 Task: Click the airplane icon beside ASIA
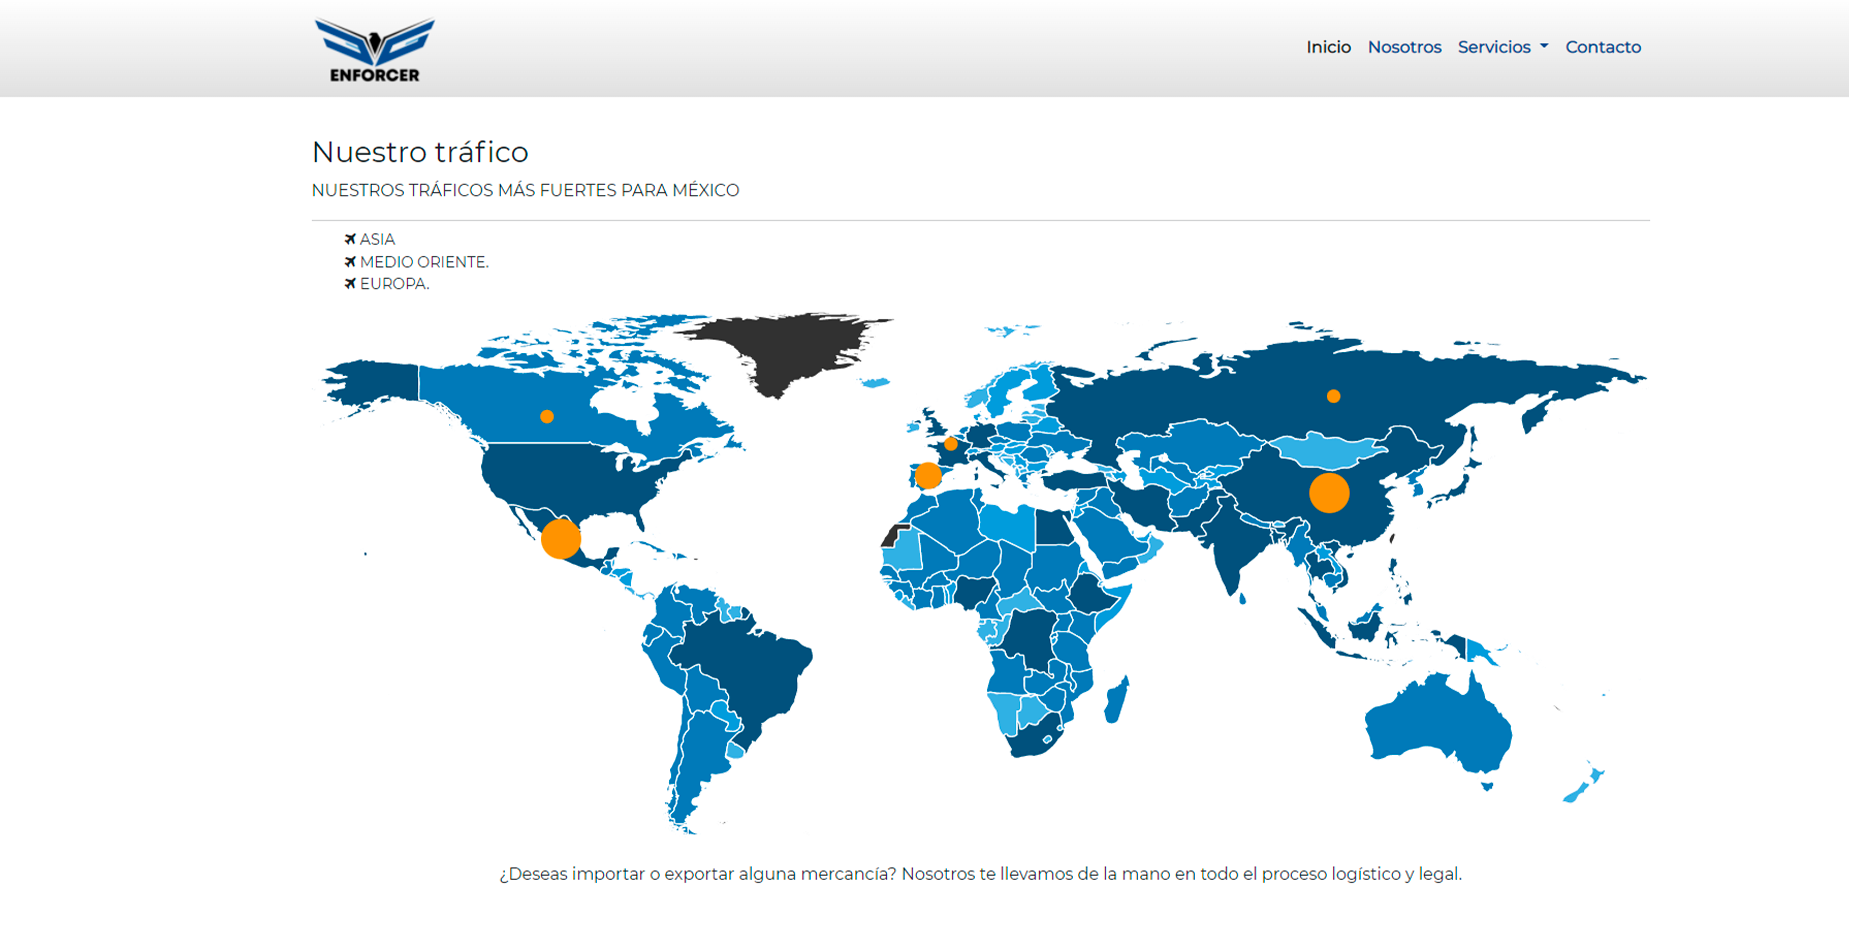[x=350, y=240]
